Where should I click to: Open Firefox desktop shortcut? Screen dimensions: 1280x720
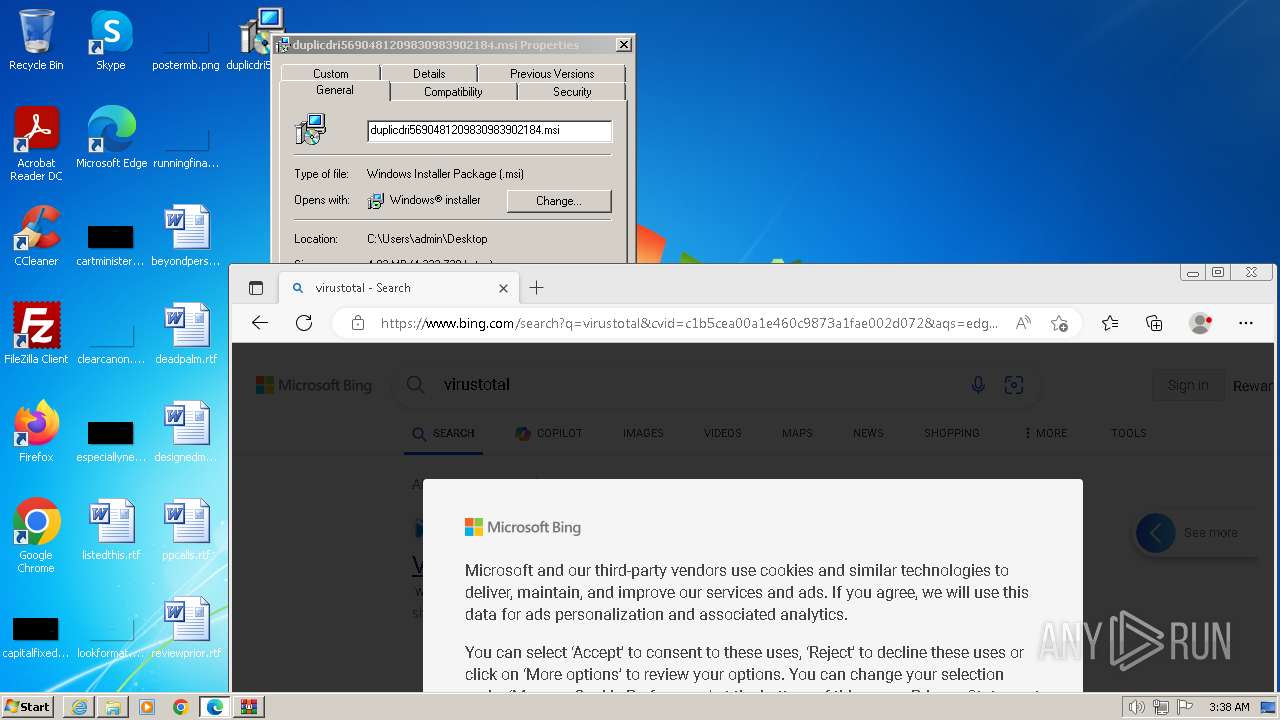tap(36, 432)
